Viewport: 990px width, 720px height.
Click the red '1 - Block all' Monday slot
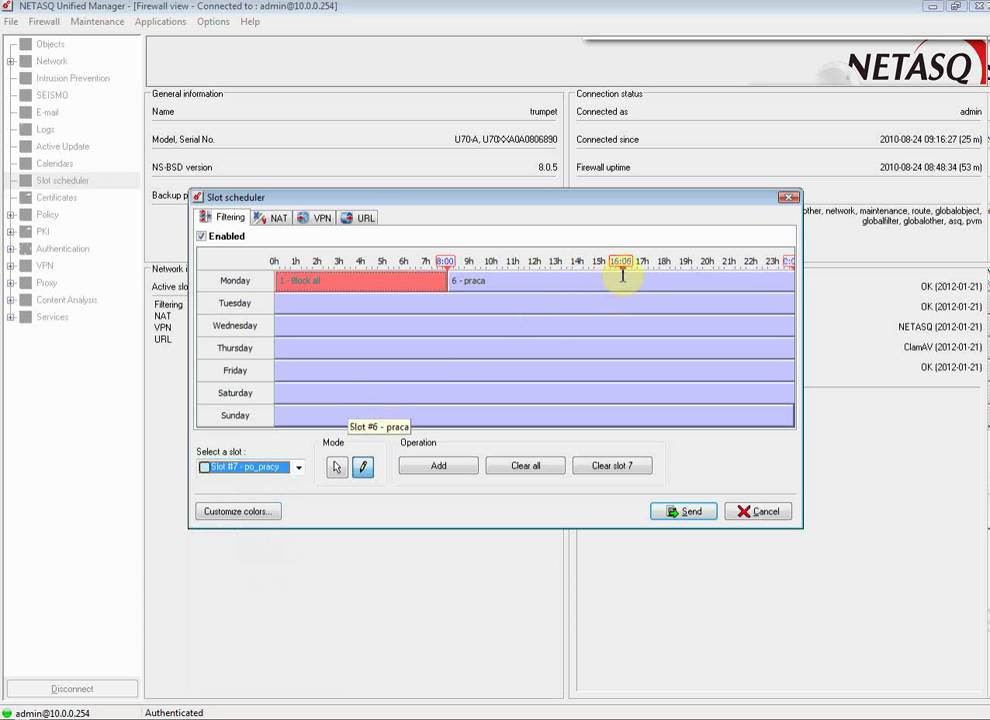(x=361, y=281)
